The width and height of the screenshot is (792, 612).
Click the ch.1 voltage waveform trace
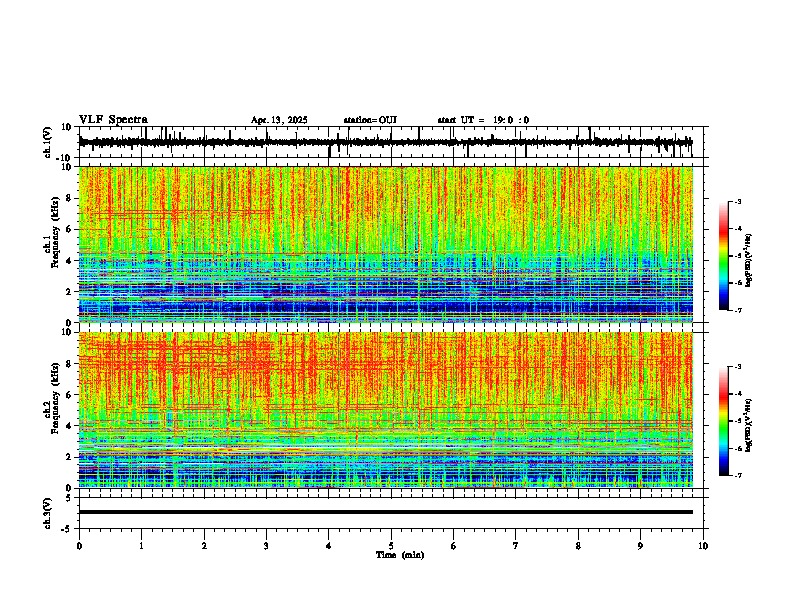[x=385, y=142]
